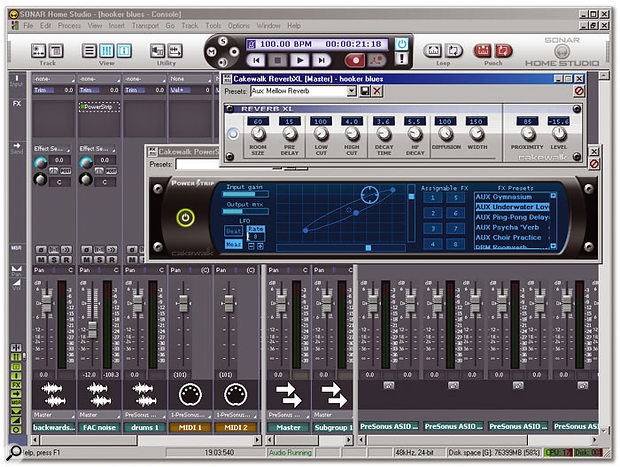The width and height of the screenshot is (620, 467).
Task: Open the Edit menu
Action: point(45,26)
